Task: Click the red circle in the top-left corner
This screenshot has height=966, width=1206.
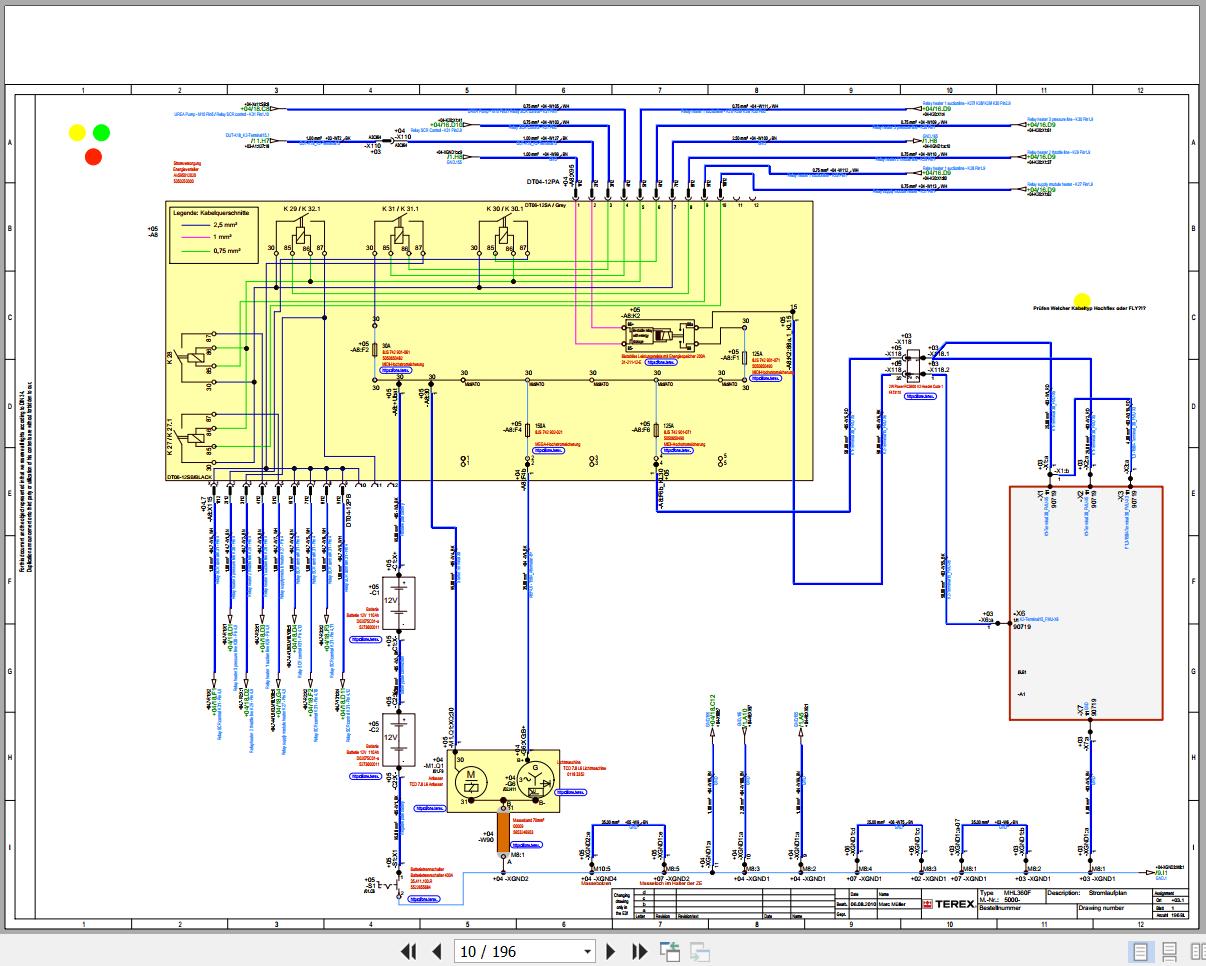Action: pyautogui.click(x=93, y=156)
